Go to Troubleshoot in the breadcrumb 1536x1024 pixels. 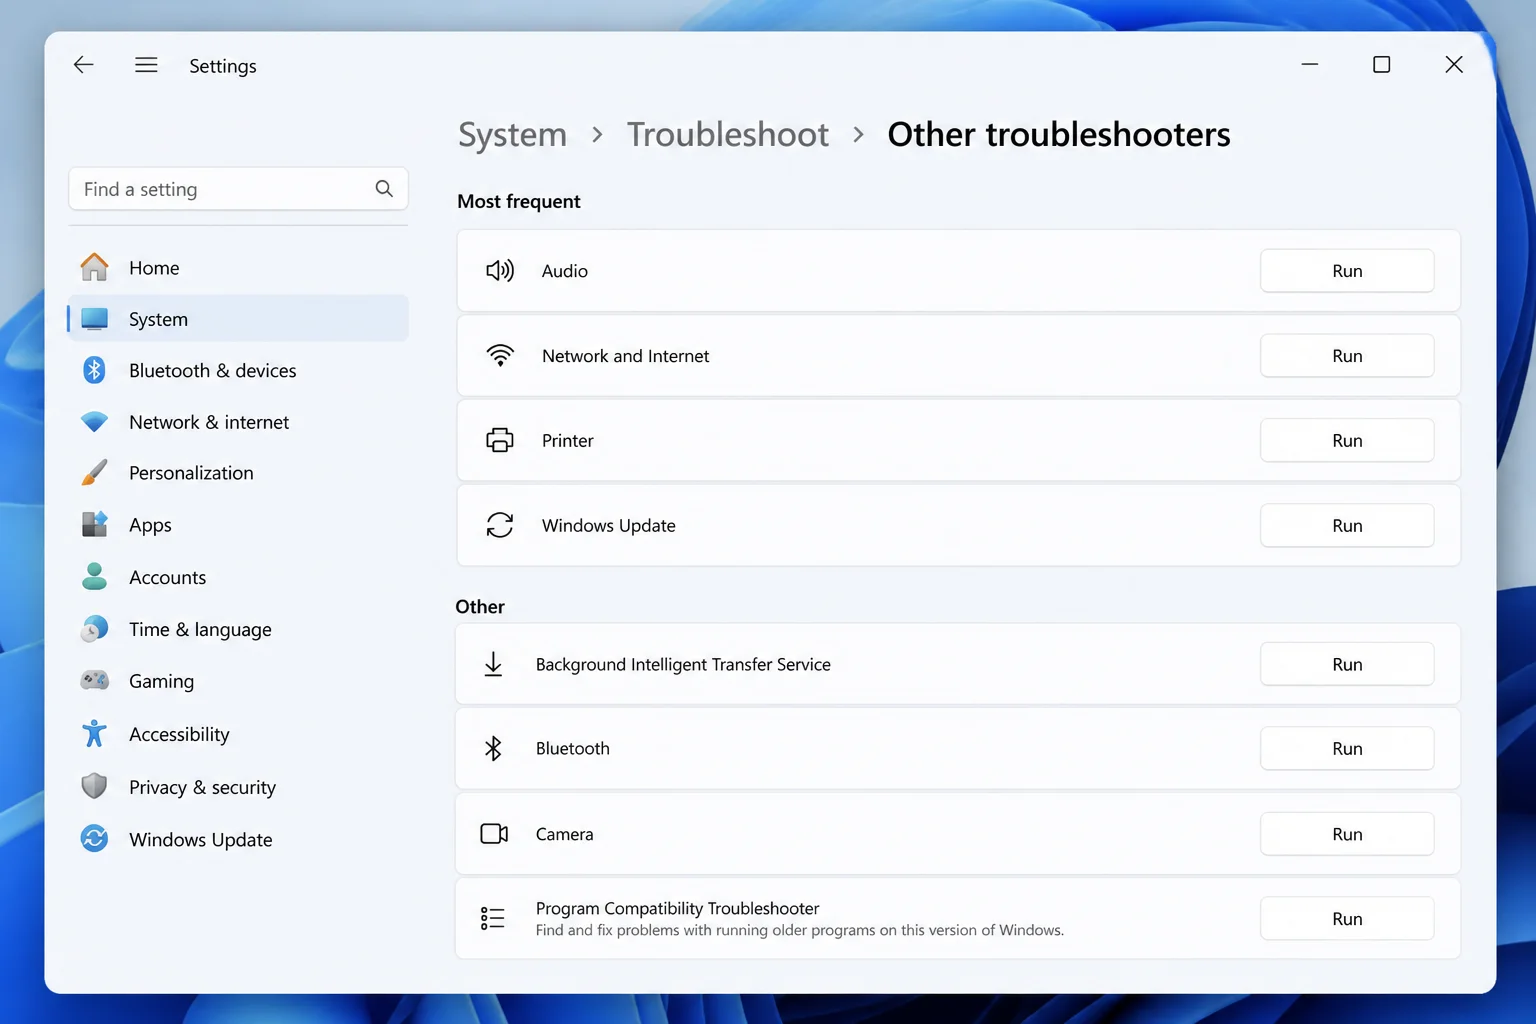(728, 134)
